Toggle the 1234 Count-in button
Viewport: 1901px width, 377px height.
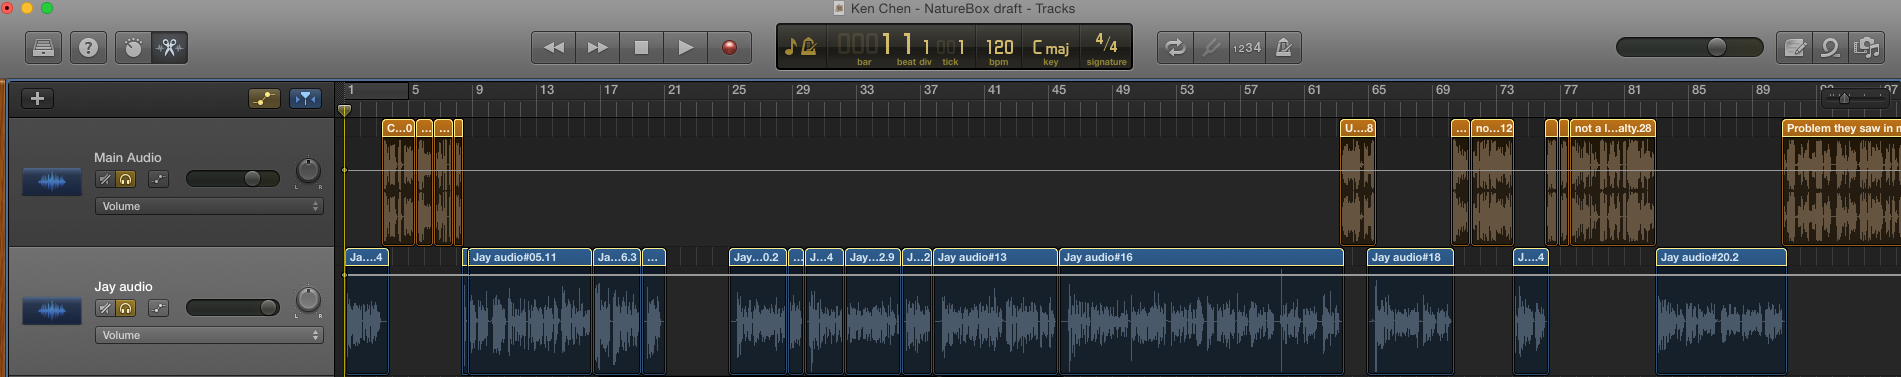(x=1247, y=47)
